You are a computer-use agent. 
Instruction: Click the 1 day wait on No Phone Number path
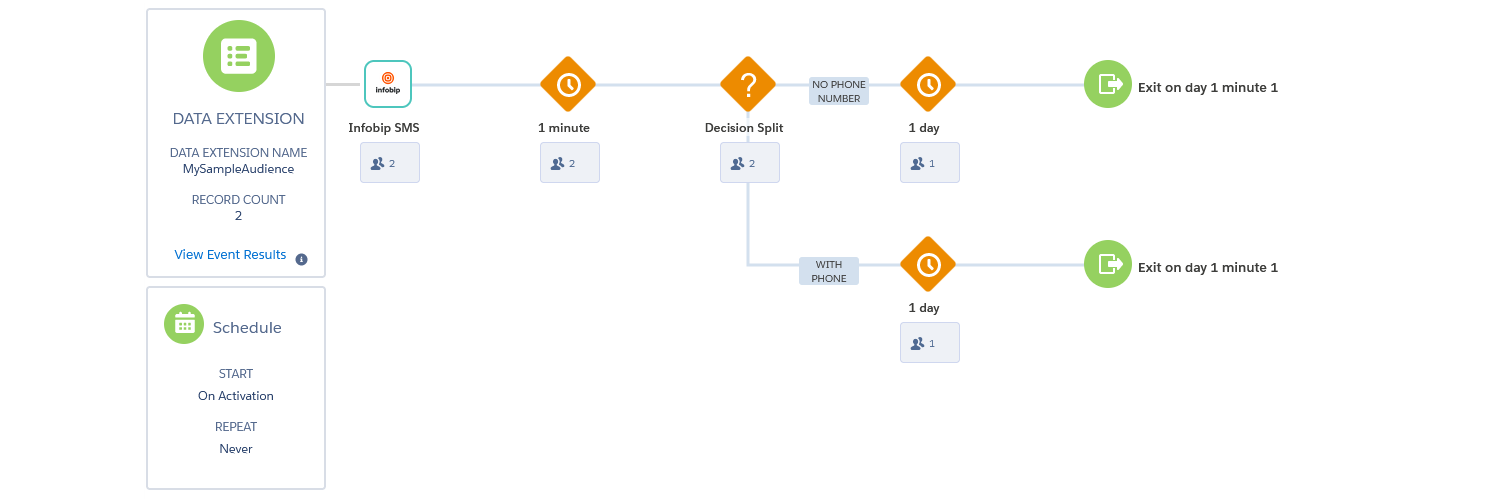coord(928,84)
